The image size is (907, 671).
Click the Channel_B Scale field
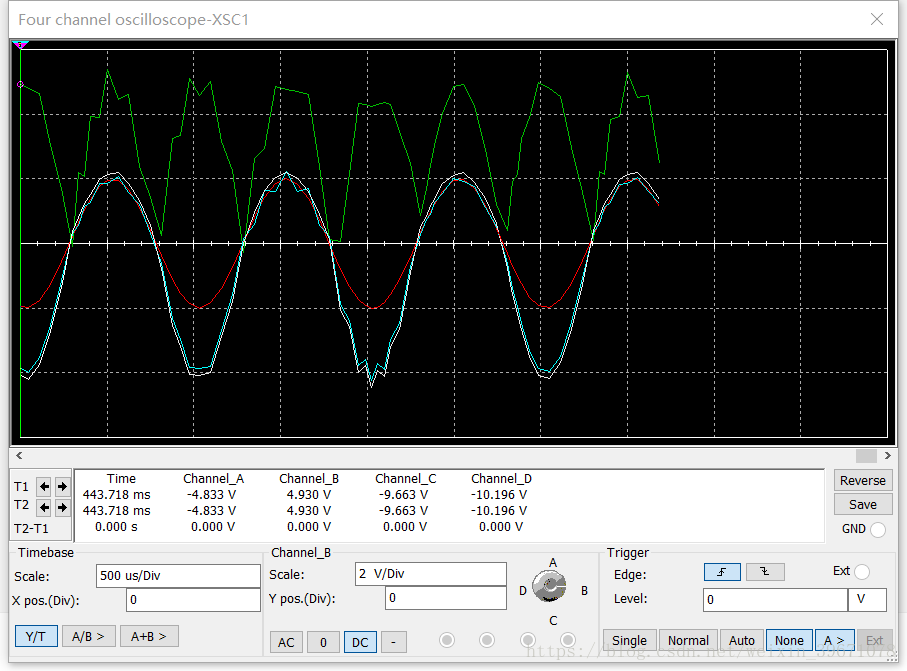[x=431, y=574]
